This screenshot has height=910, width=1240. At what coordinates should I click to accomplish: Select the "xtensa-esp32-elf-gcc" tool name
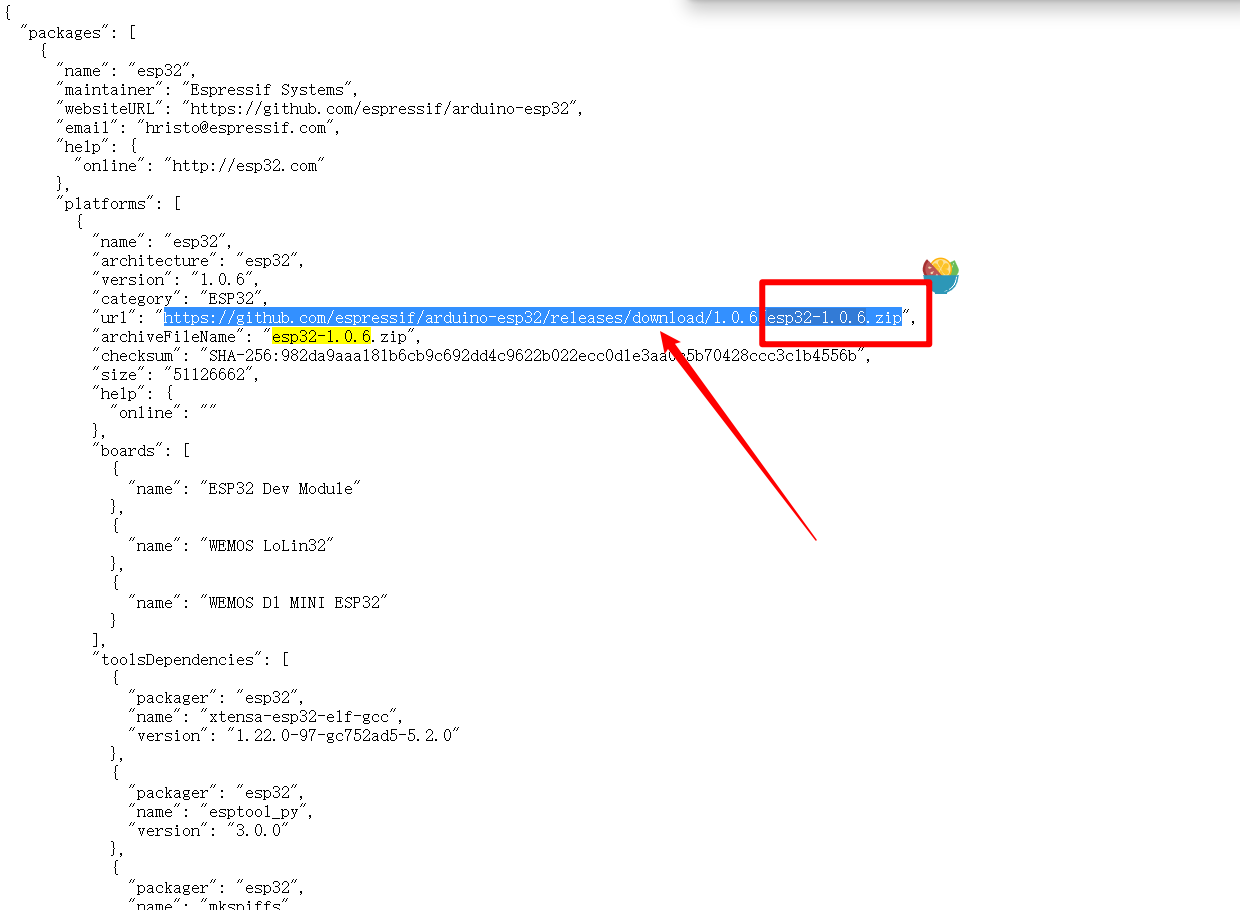tap(300, 717)
